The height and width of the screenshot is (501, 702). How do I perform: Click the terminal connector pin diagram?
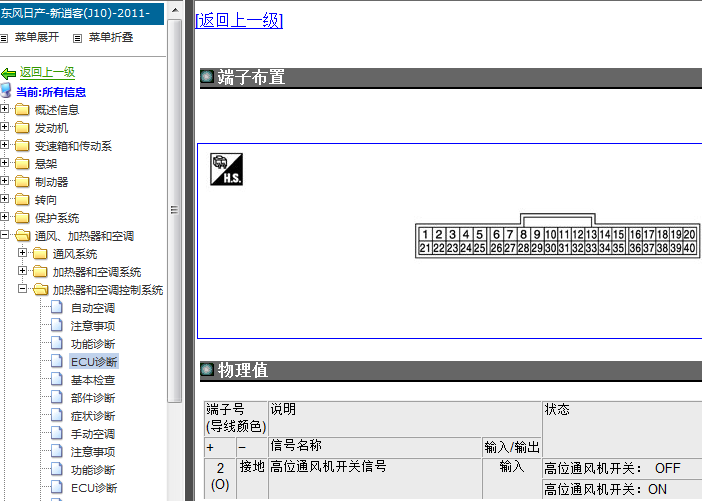point(557,236)
